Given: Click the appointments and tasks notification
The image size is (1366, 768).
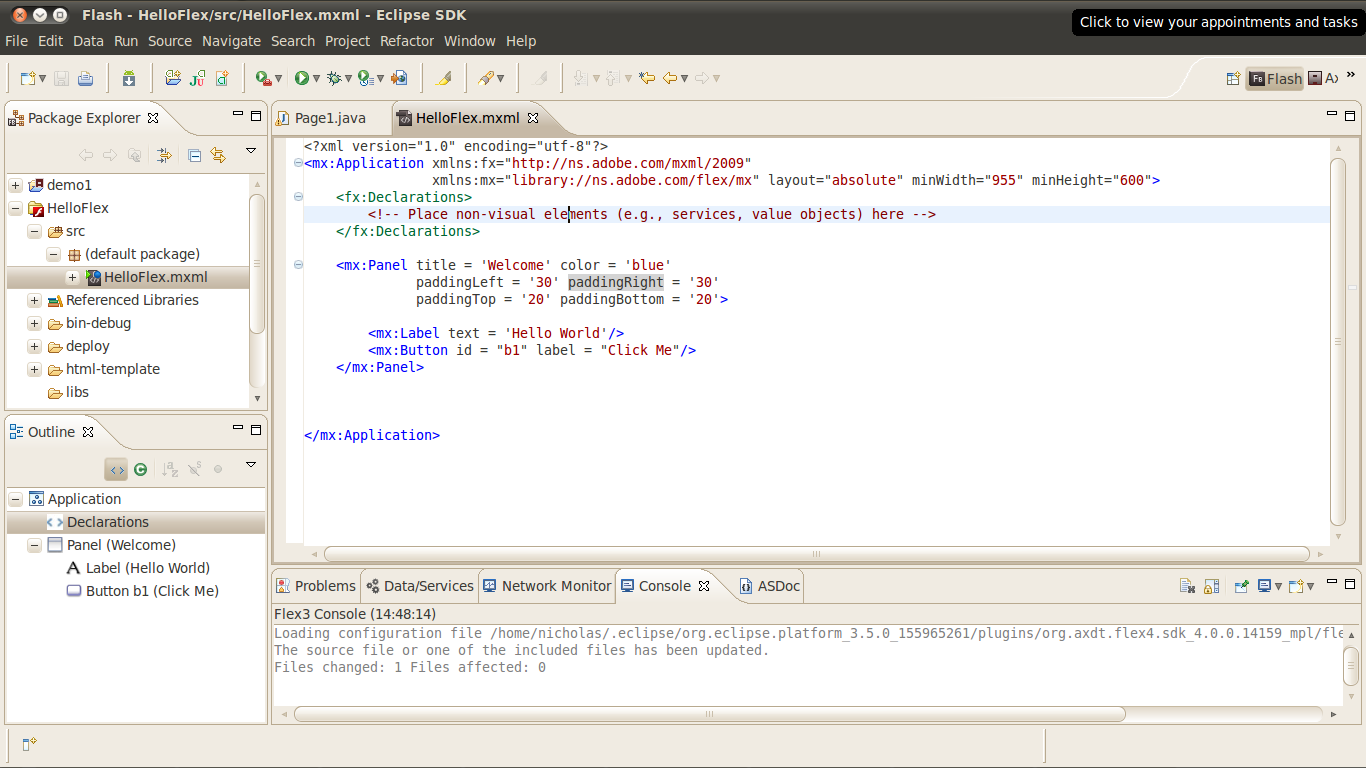Looking at the screenshot, I should click(1219, 22).
